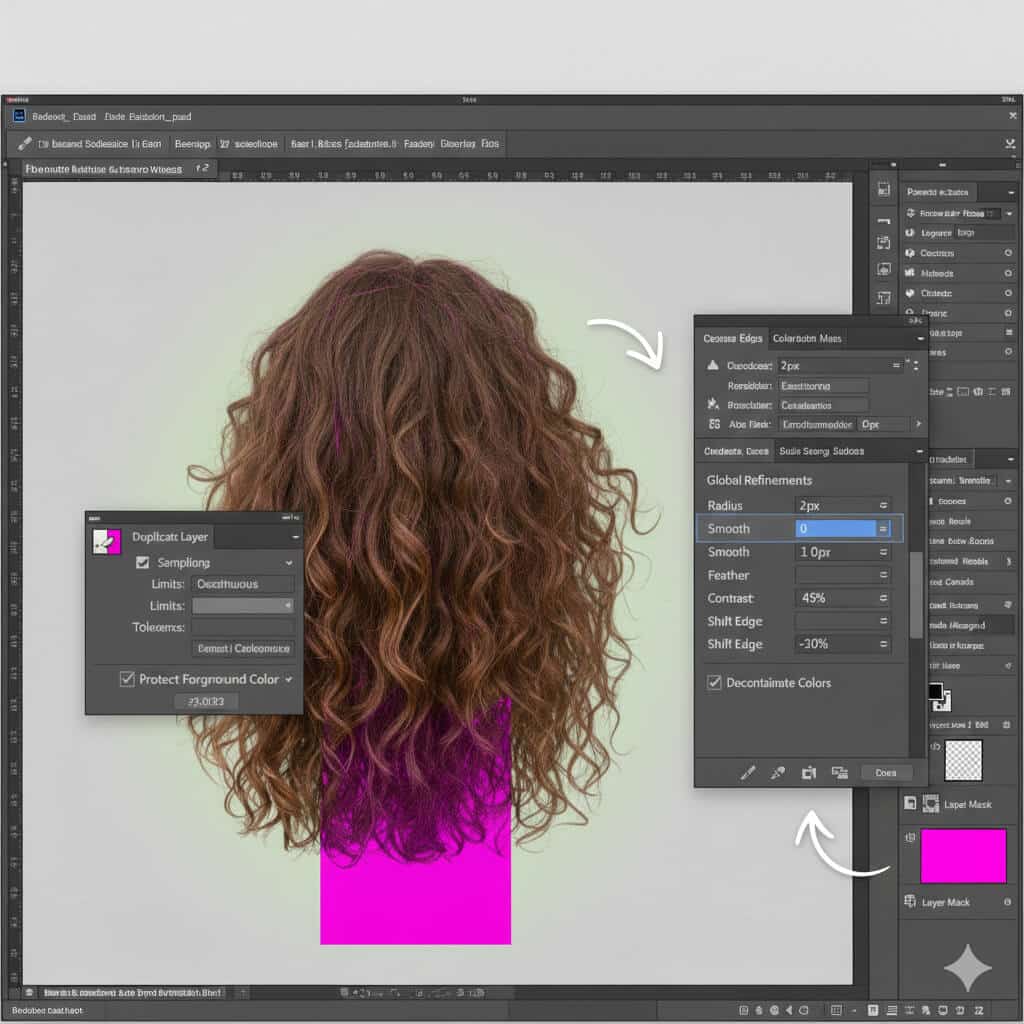
Task: Open the copy-selection icon in the Refine panel footer
Action: [x=810, y=772]
